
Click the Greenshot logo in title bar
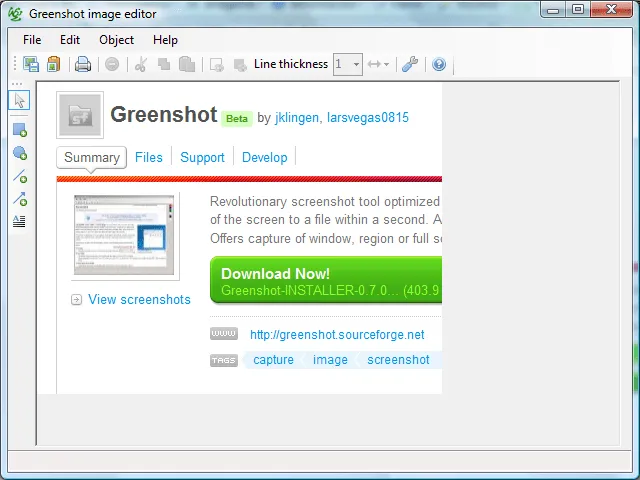(x=15, y=13)
